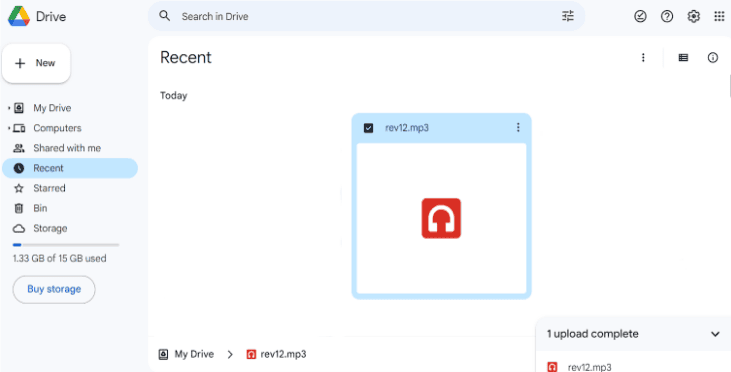Screen dimensions: 731x372
Task: Click the Search in Drive field
Action: (366, 16)
